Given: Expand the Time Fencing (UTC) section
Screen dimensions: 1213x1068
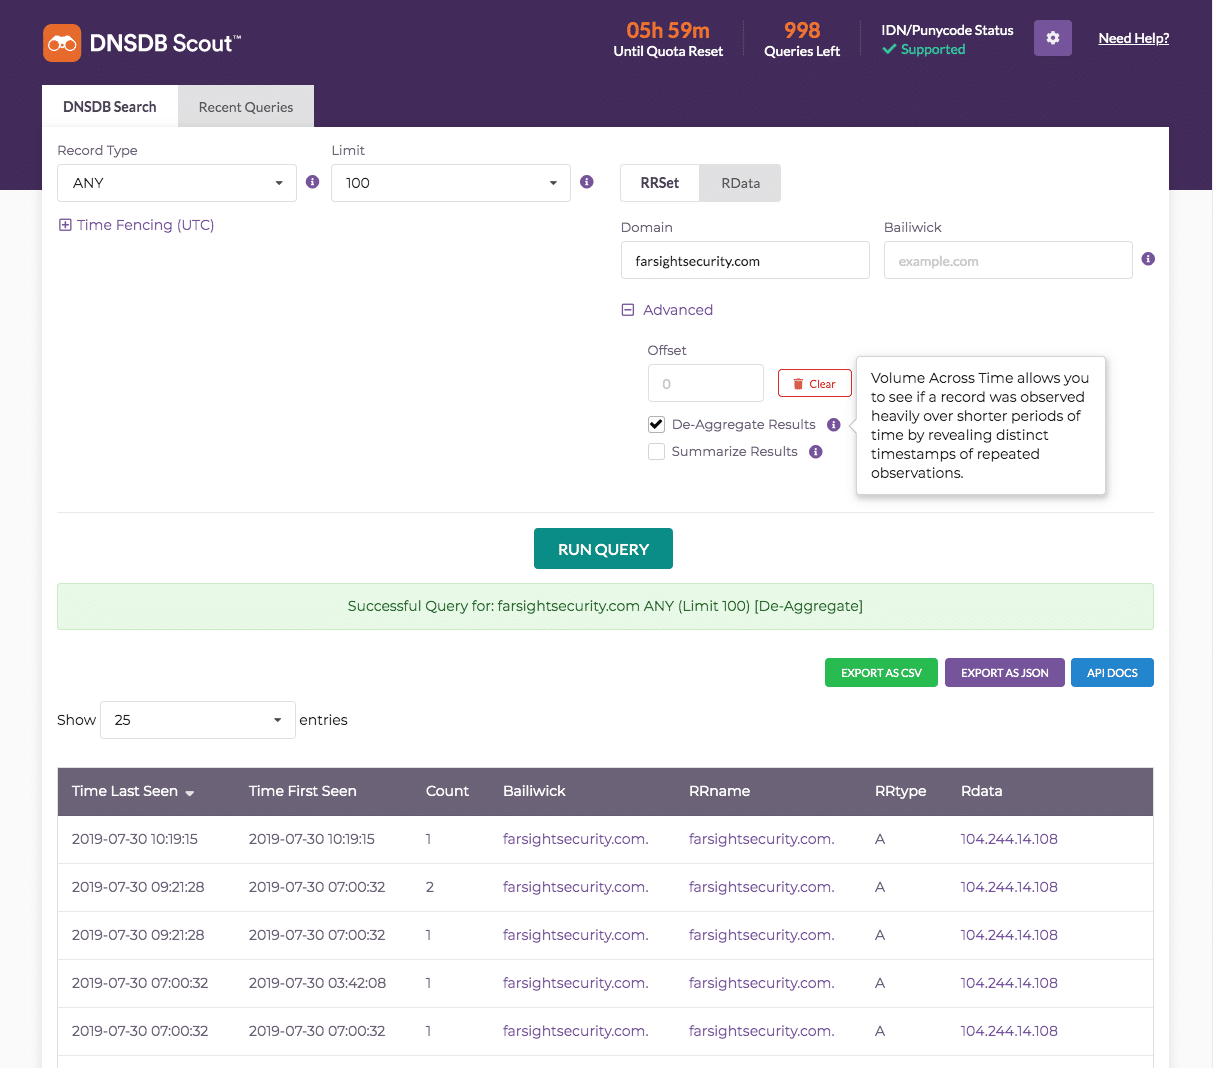Looking at the screenshot, I should (x=137, y=225).
